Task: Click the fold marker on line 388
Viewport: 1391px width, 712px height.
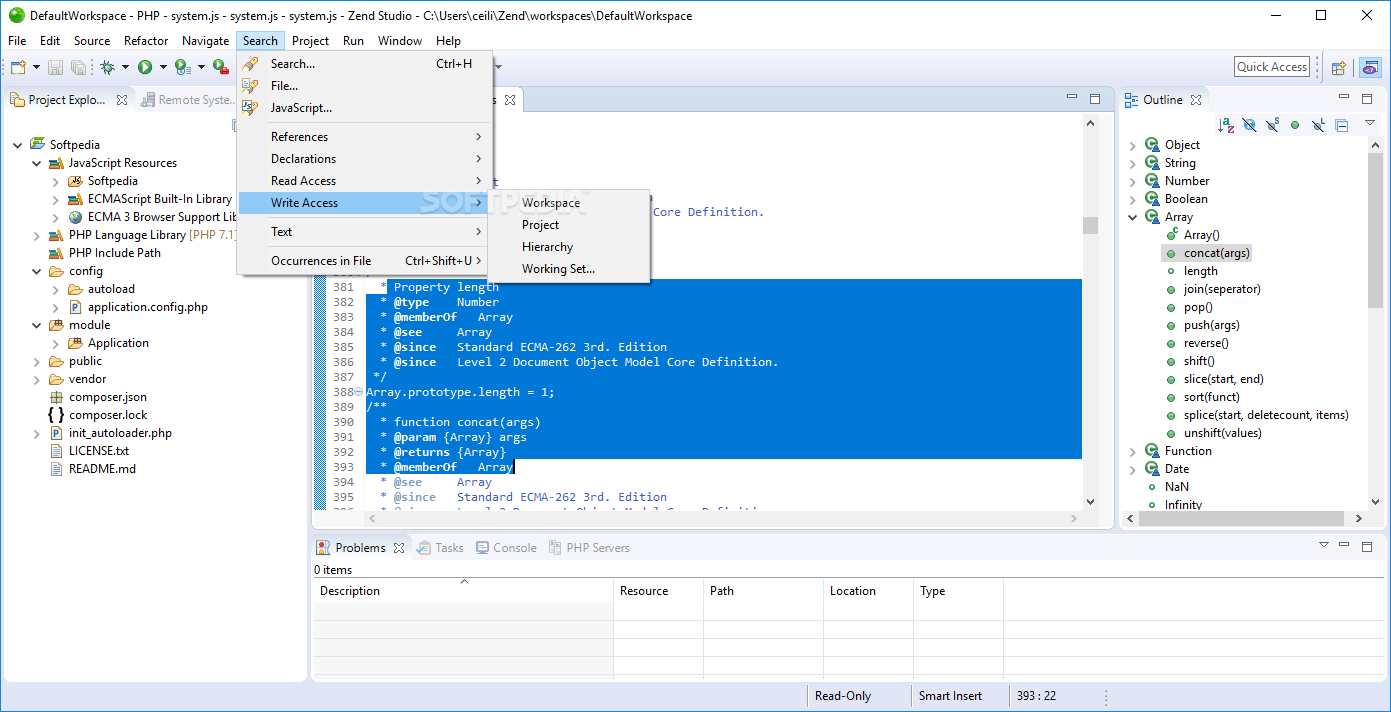Action: (358, 392)
